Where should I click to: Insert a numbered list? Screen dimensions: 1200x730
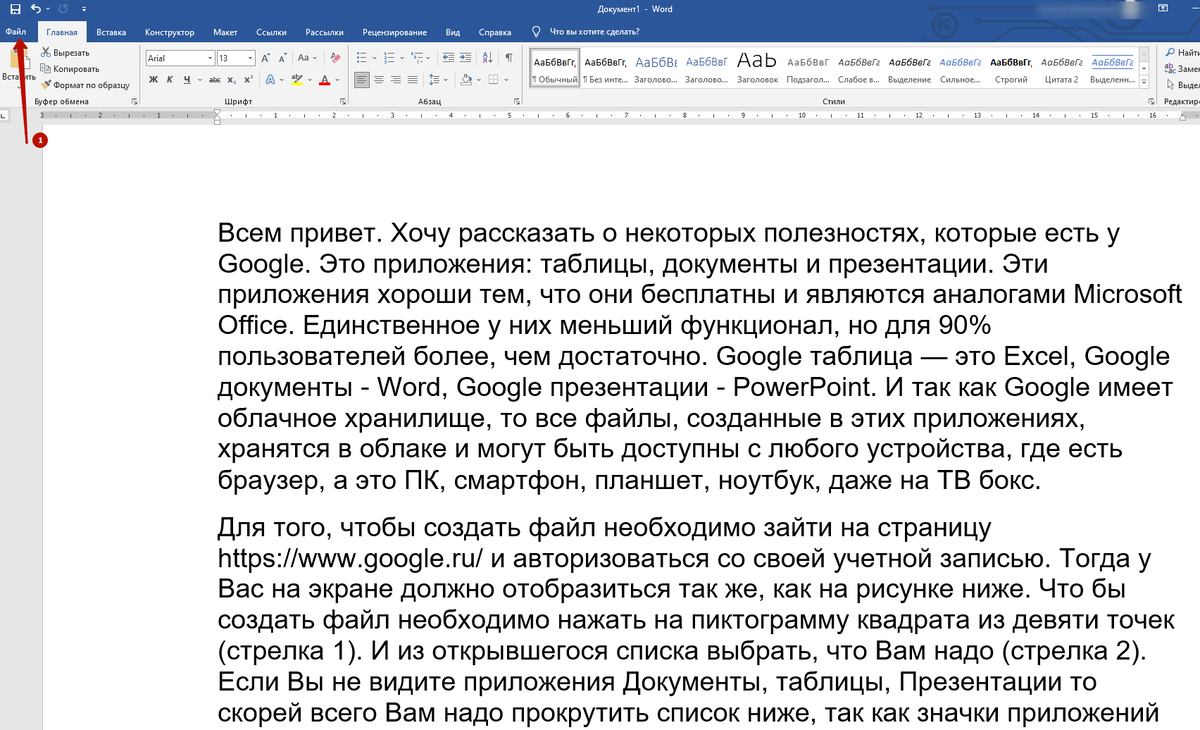point(388,58)
